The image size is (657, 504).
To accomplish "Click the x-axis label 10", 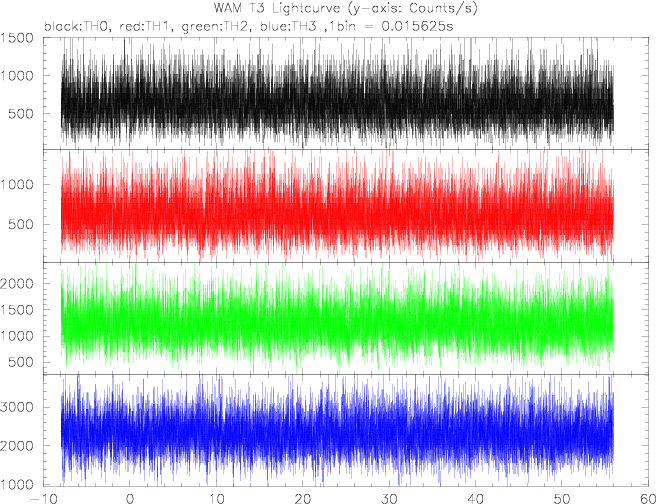I will [x=216, y=499].
